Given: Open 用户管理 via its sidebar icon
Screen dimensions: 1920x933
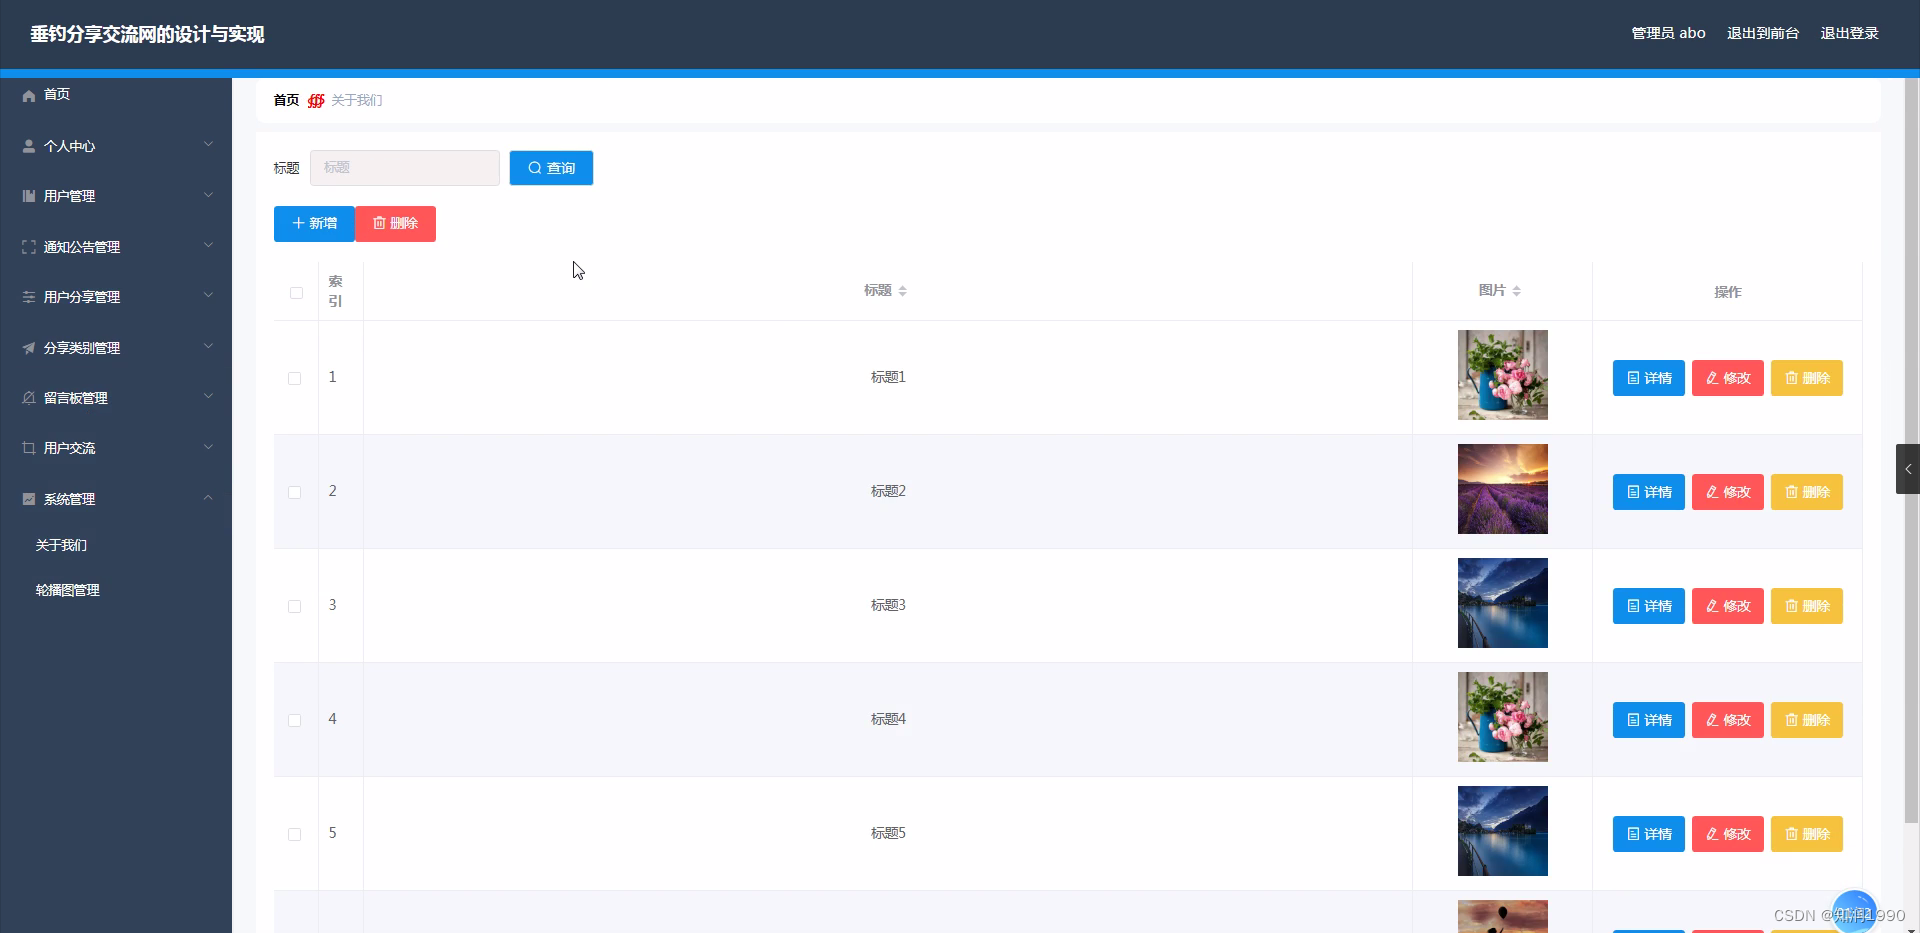Looking at the screenshot, I should click(28, 196).
